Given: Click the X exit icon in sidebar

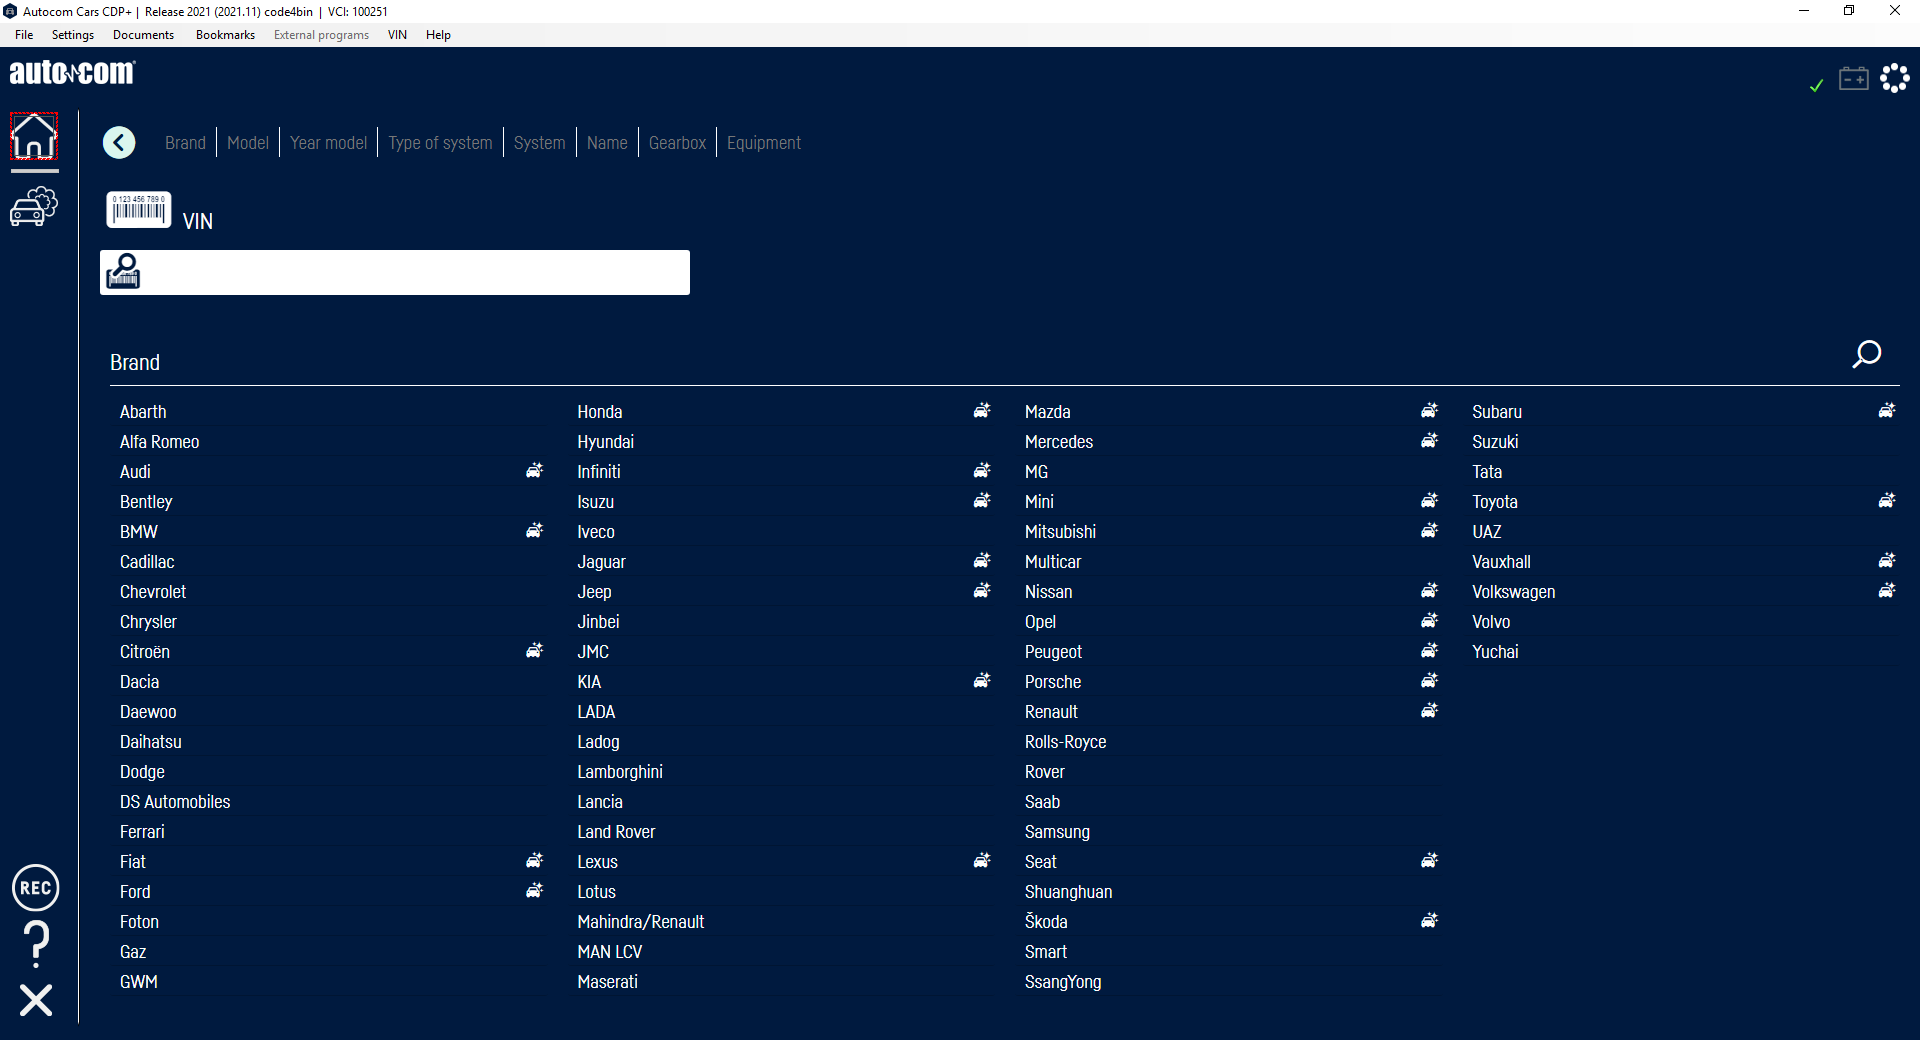Looking at the screenshot, I should click(x=36, y=1000).
